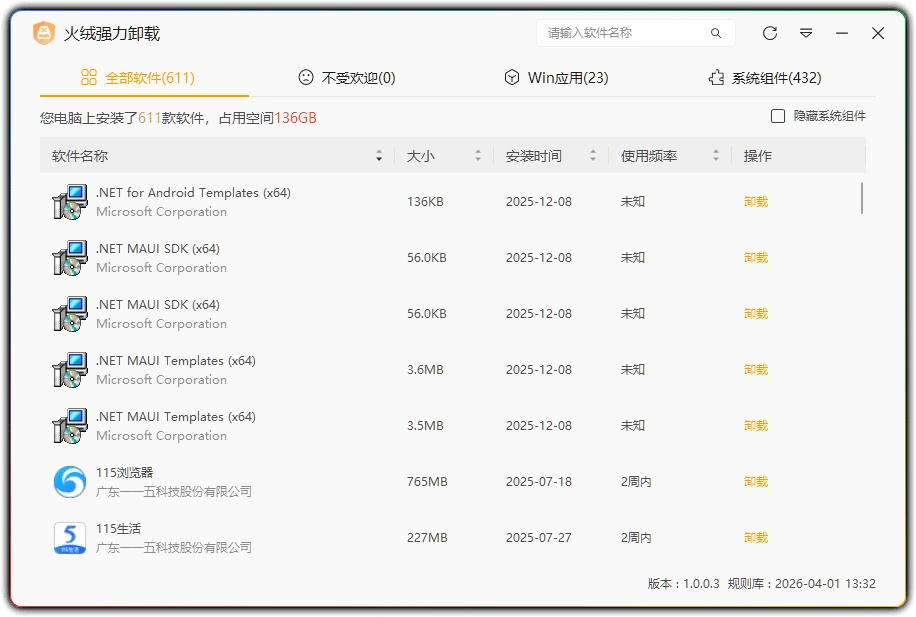
Task: Select the 115生活 application icon
Action: click(69, 537)
